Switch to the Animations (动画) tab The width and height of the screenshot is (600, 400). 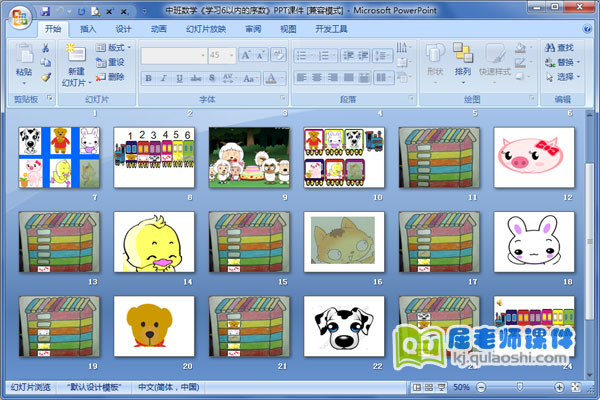point(158,30)
